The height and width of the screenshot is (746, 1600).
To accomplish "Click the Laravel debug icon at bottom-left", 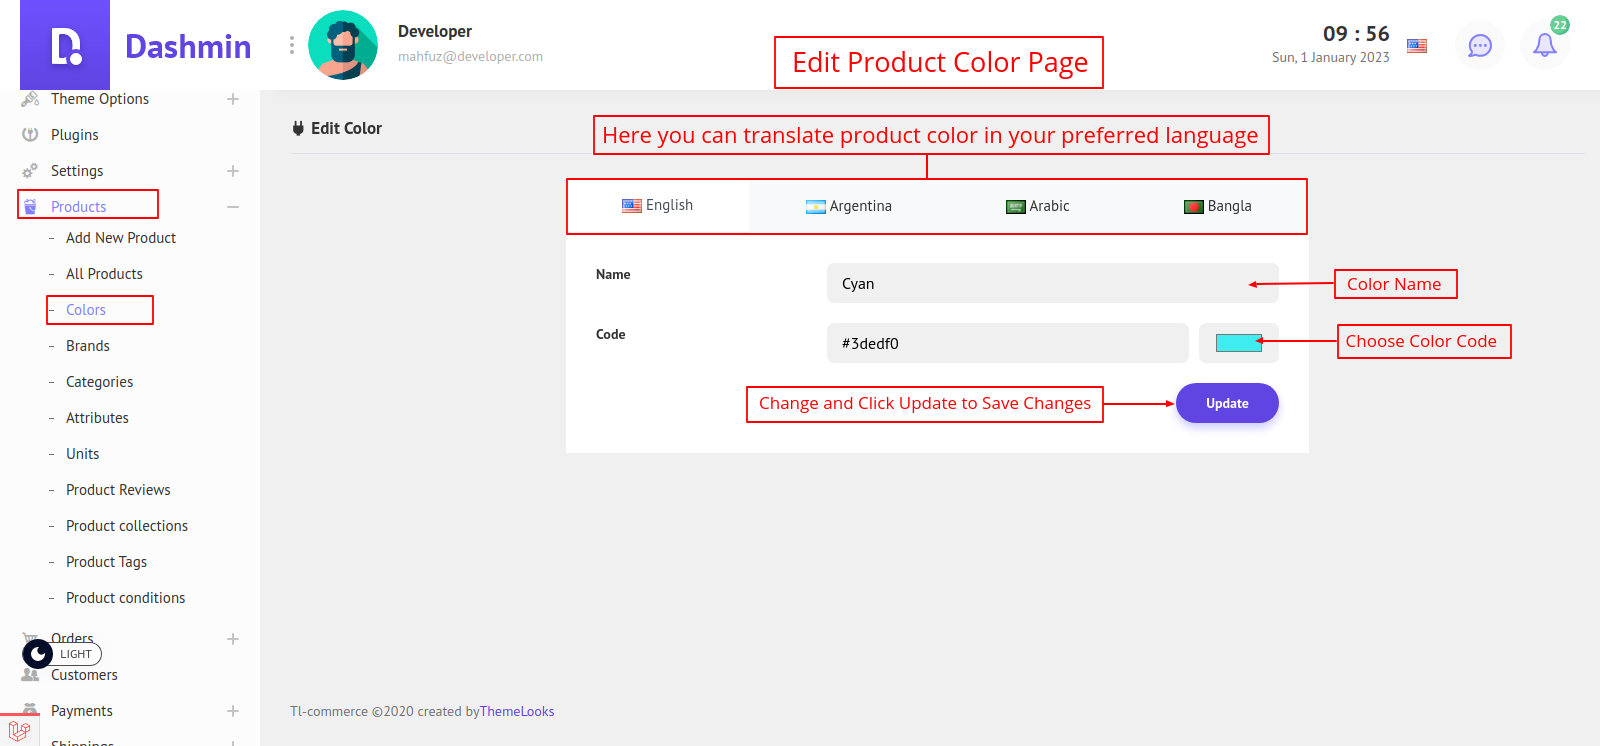I will click(x=19, y=730).
